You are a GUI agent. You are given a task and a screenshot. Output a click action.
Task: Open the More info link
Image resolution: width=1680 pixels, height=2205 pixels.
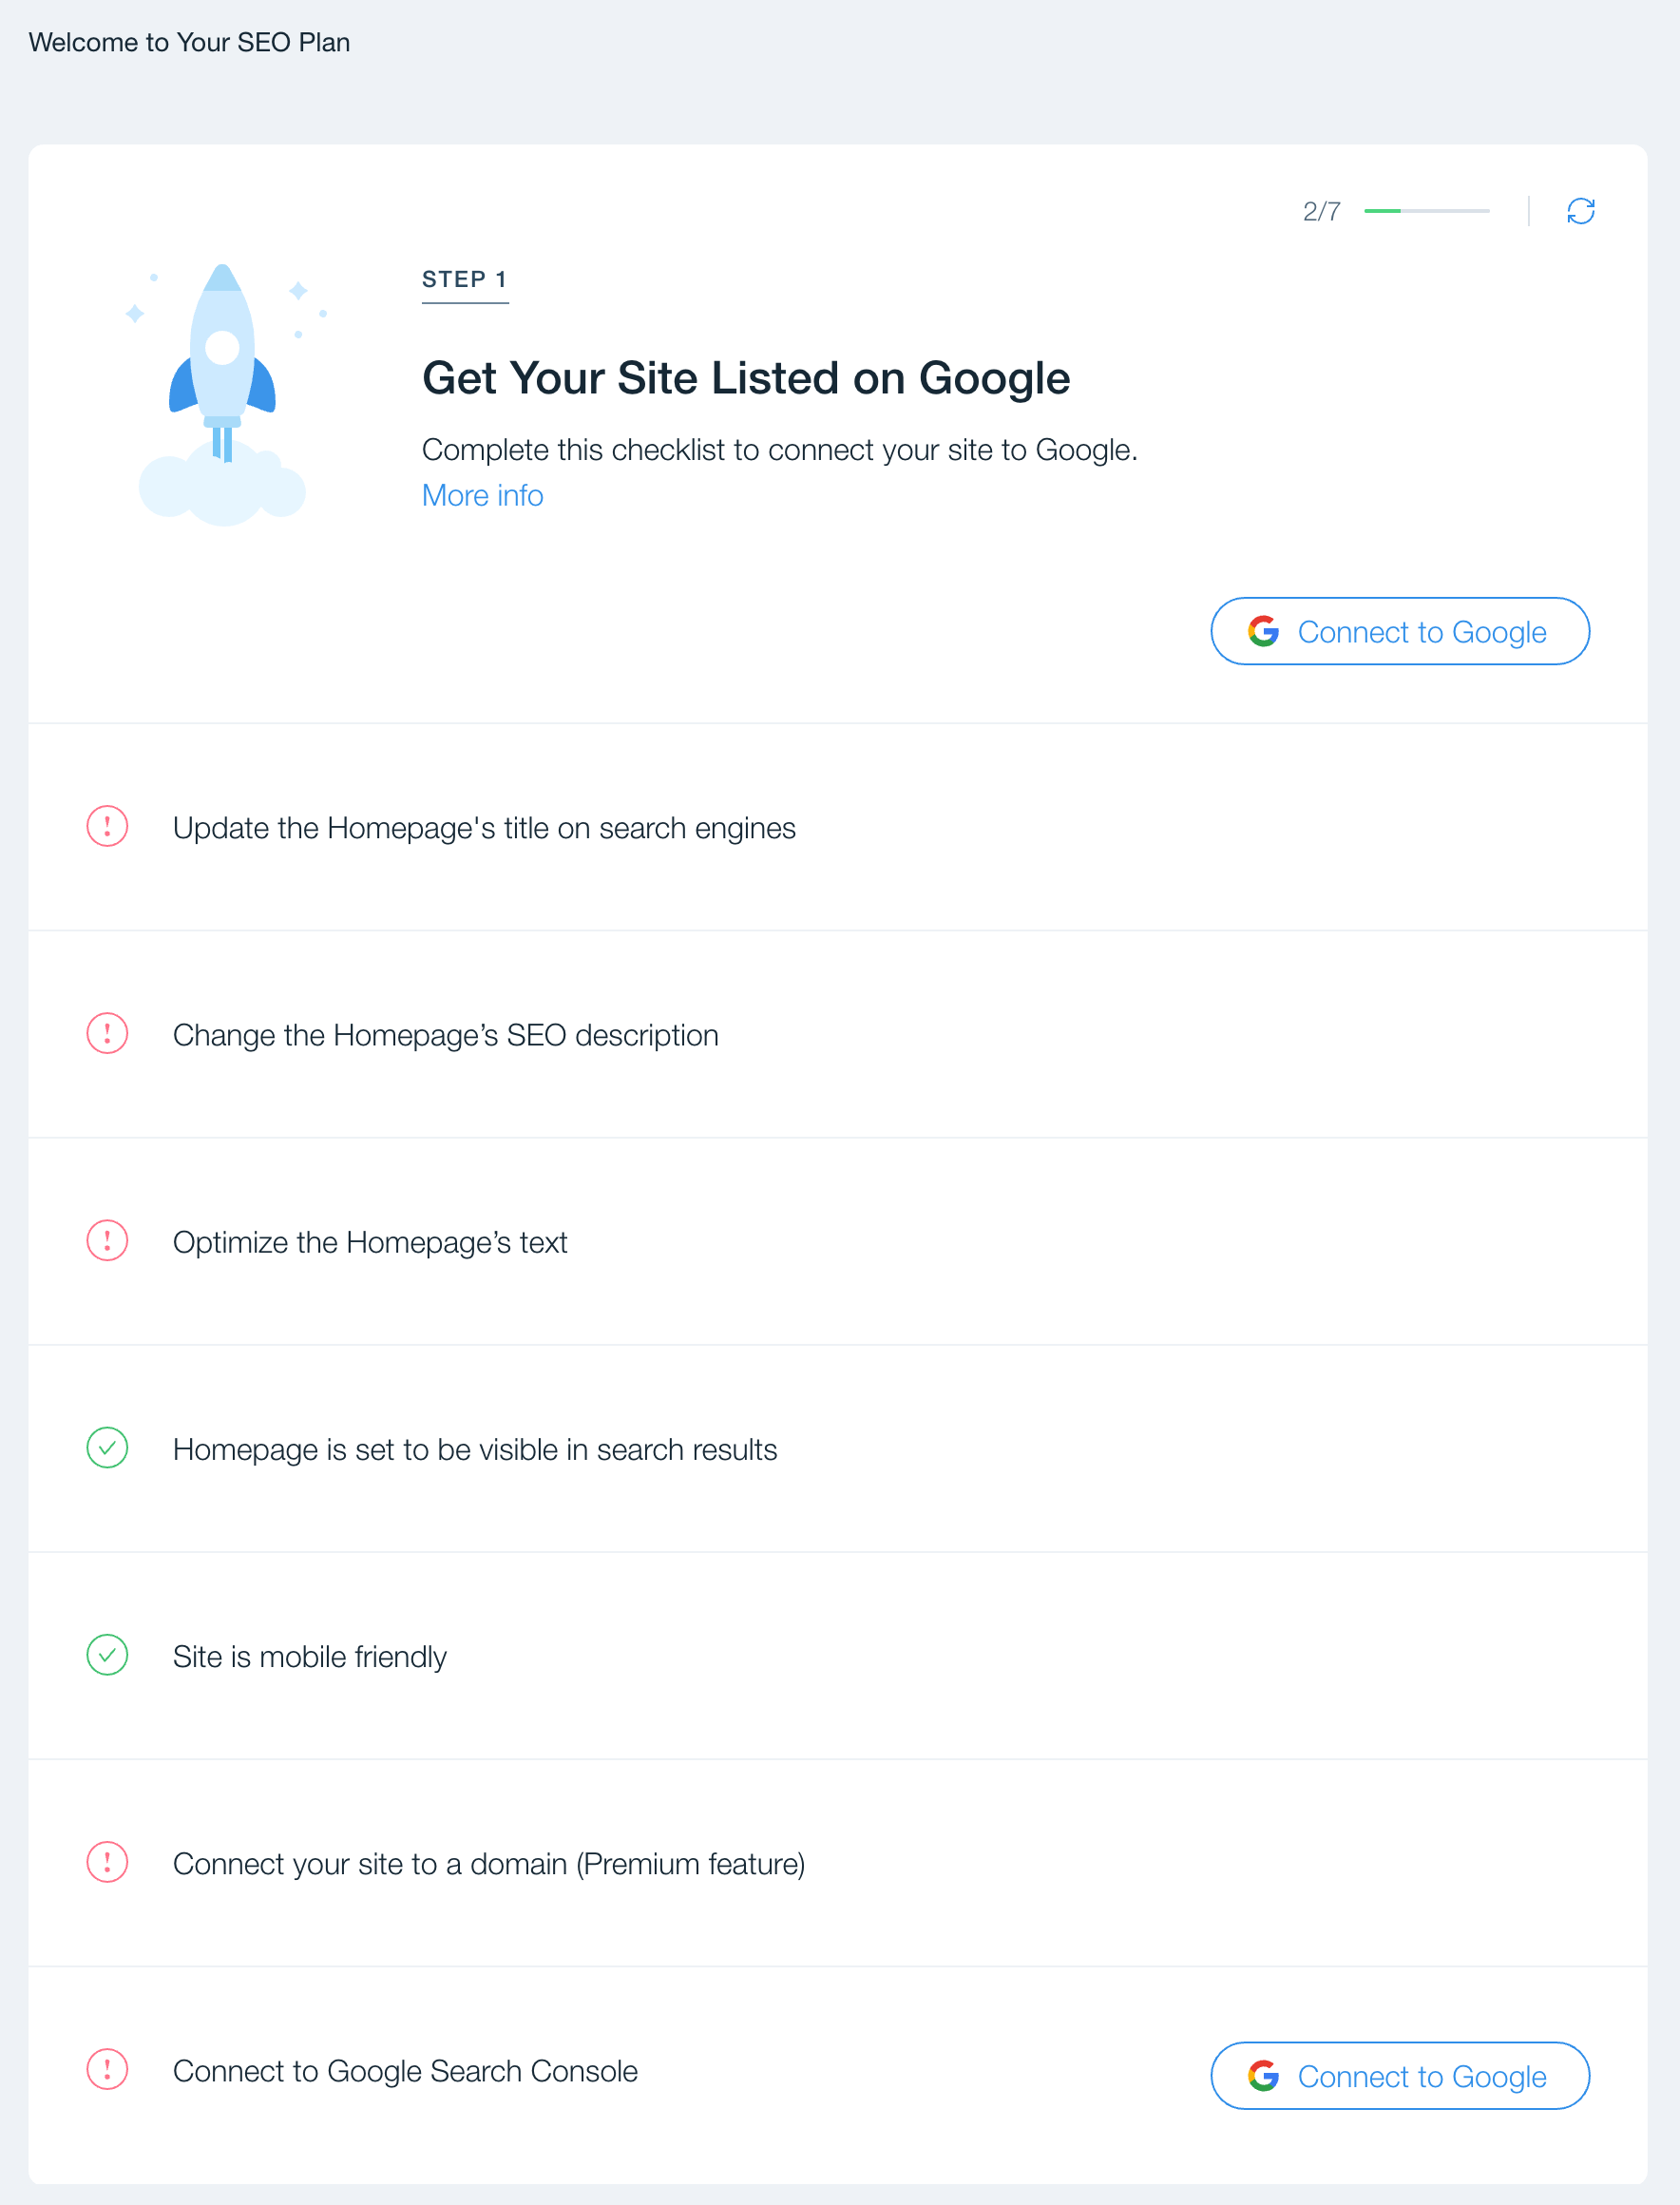coord(482,495)
